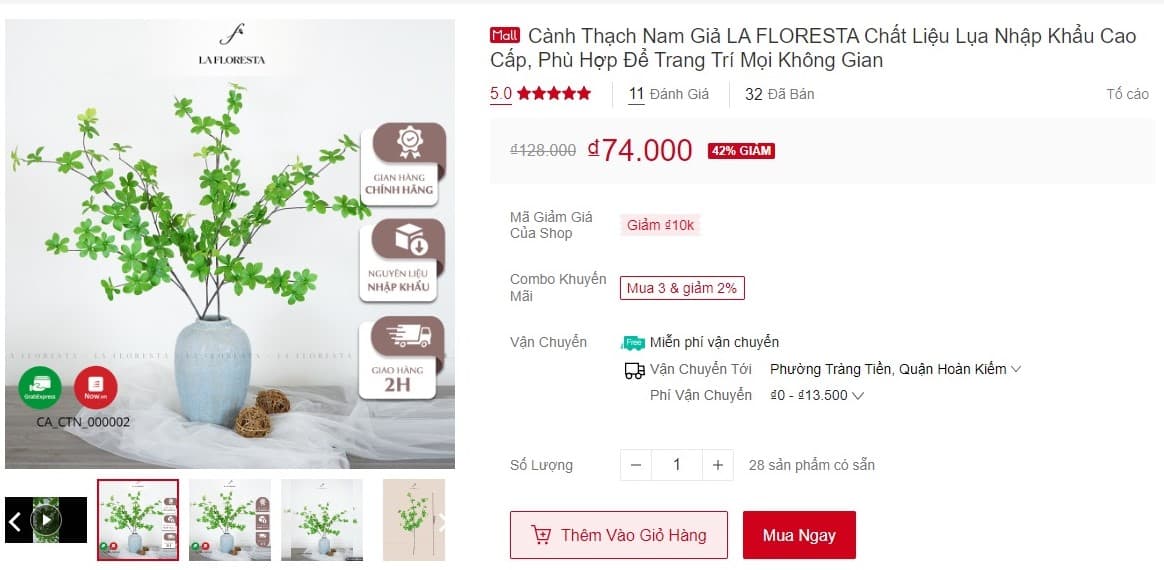Click the quantity input field
The width and height of the screenshot is (1164, 570).
[x=676, y=465]
